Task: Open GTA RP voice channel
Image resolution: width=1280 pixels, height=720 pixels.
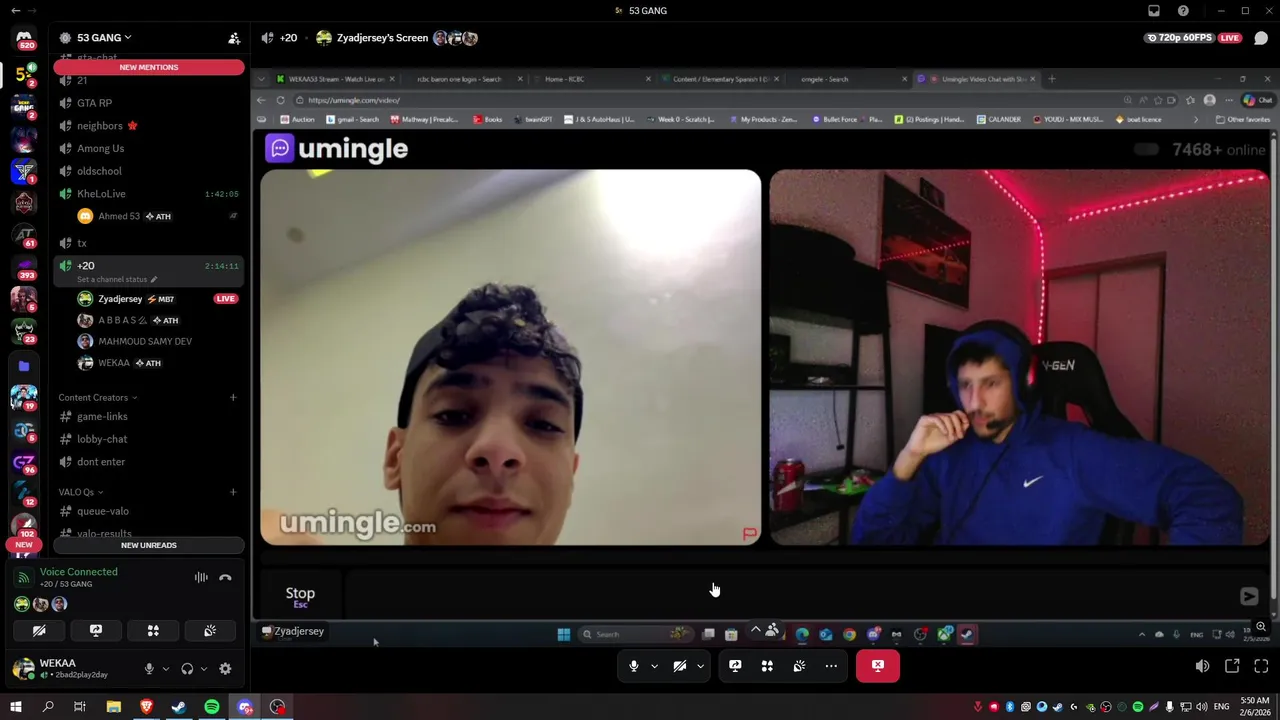Action: click(x=149, y=103)
